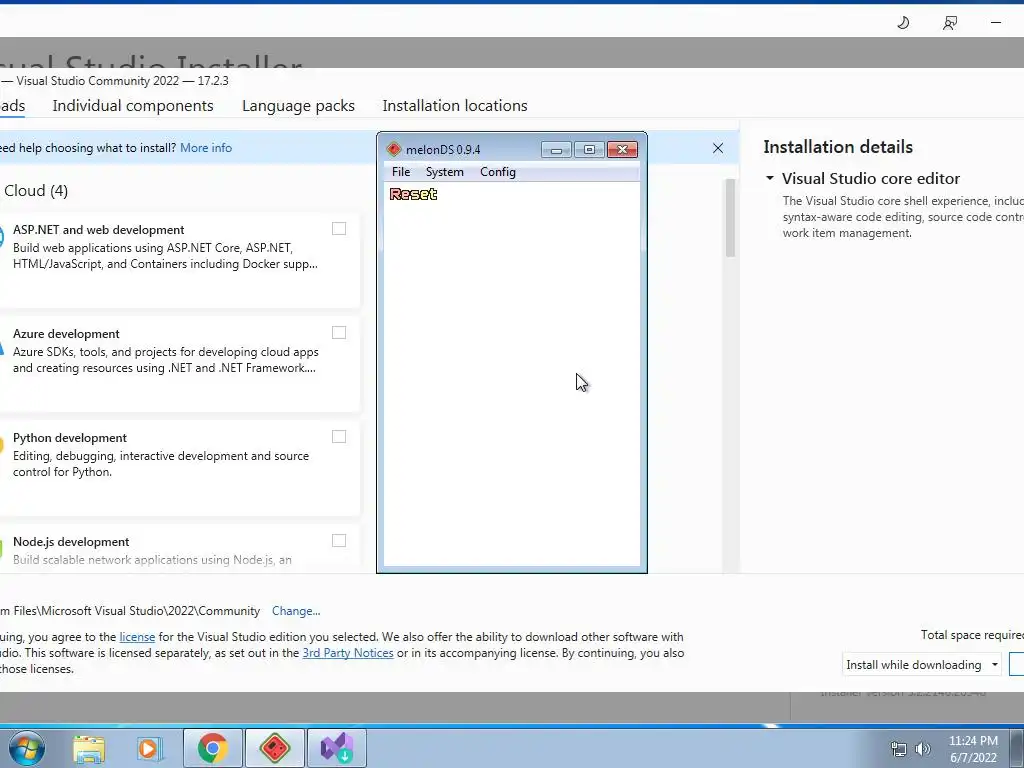Click the Reset text in melonDS
Viewport: 1024px width, 768px height.
pyautogui.click(x=413, y=194)
